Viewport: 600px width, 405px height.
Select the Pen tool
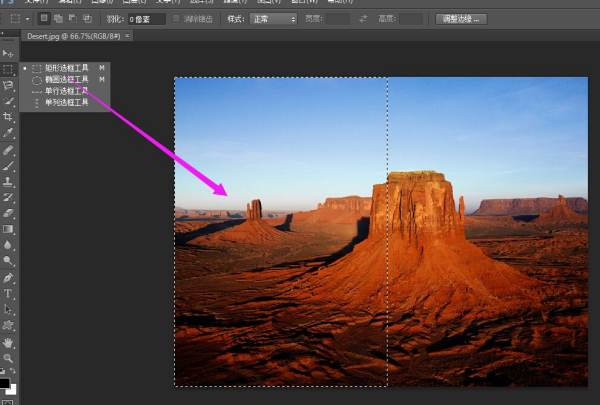pos(8,278)
